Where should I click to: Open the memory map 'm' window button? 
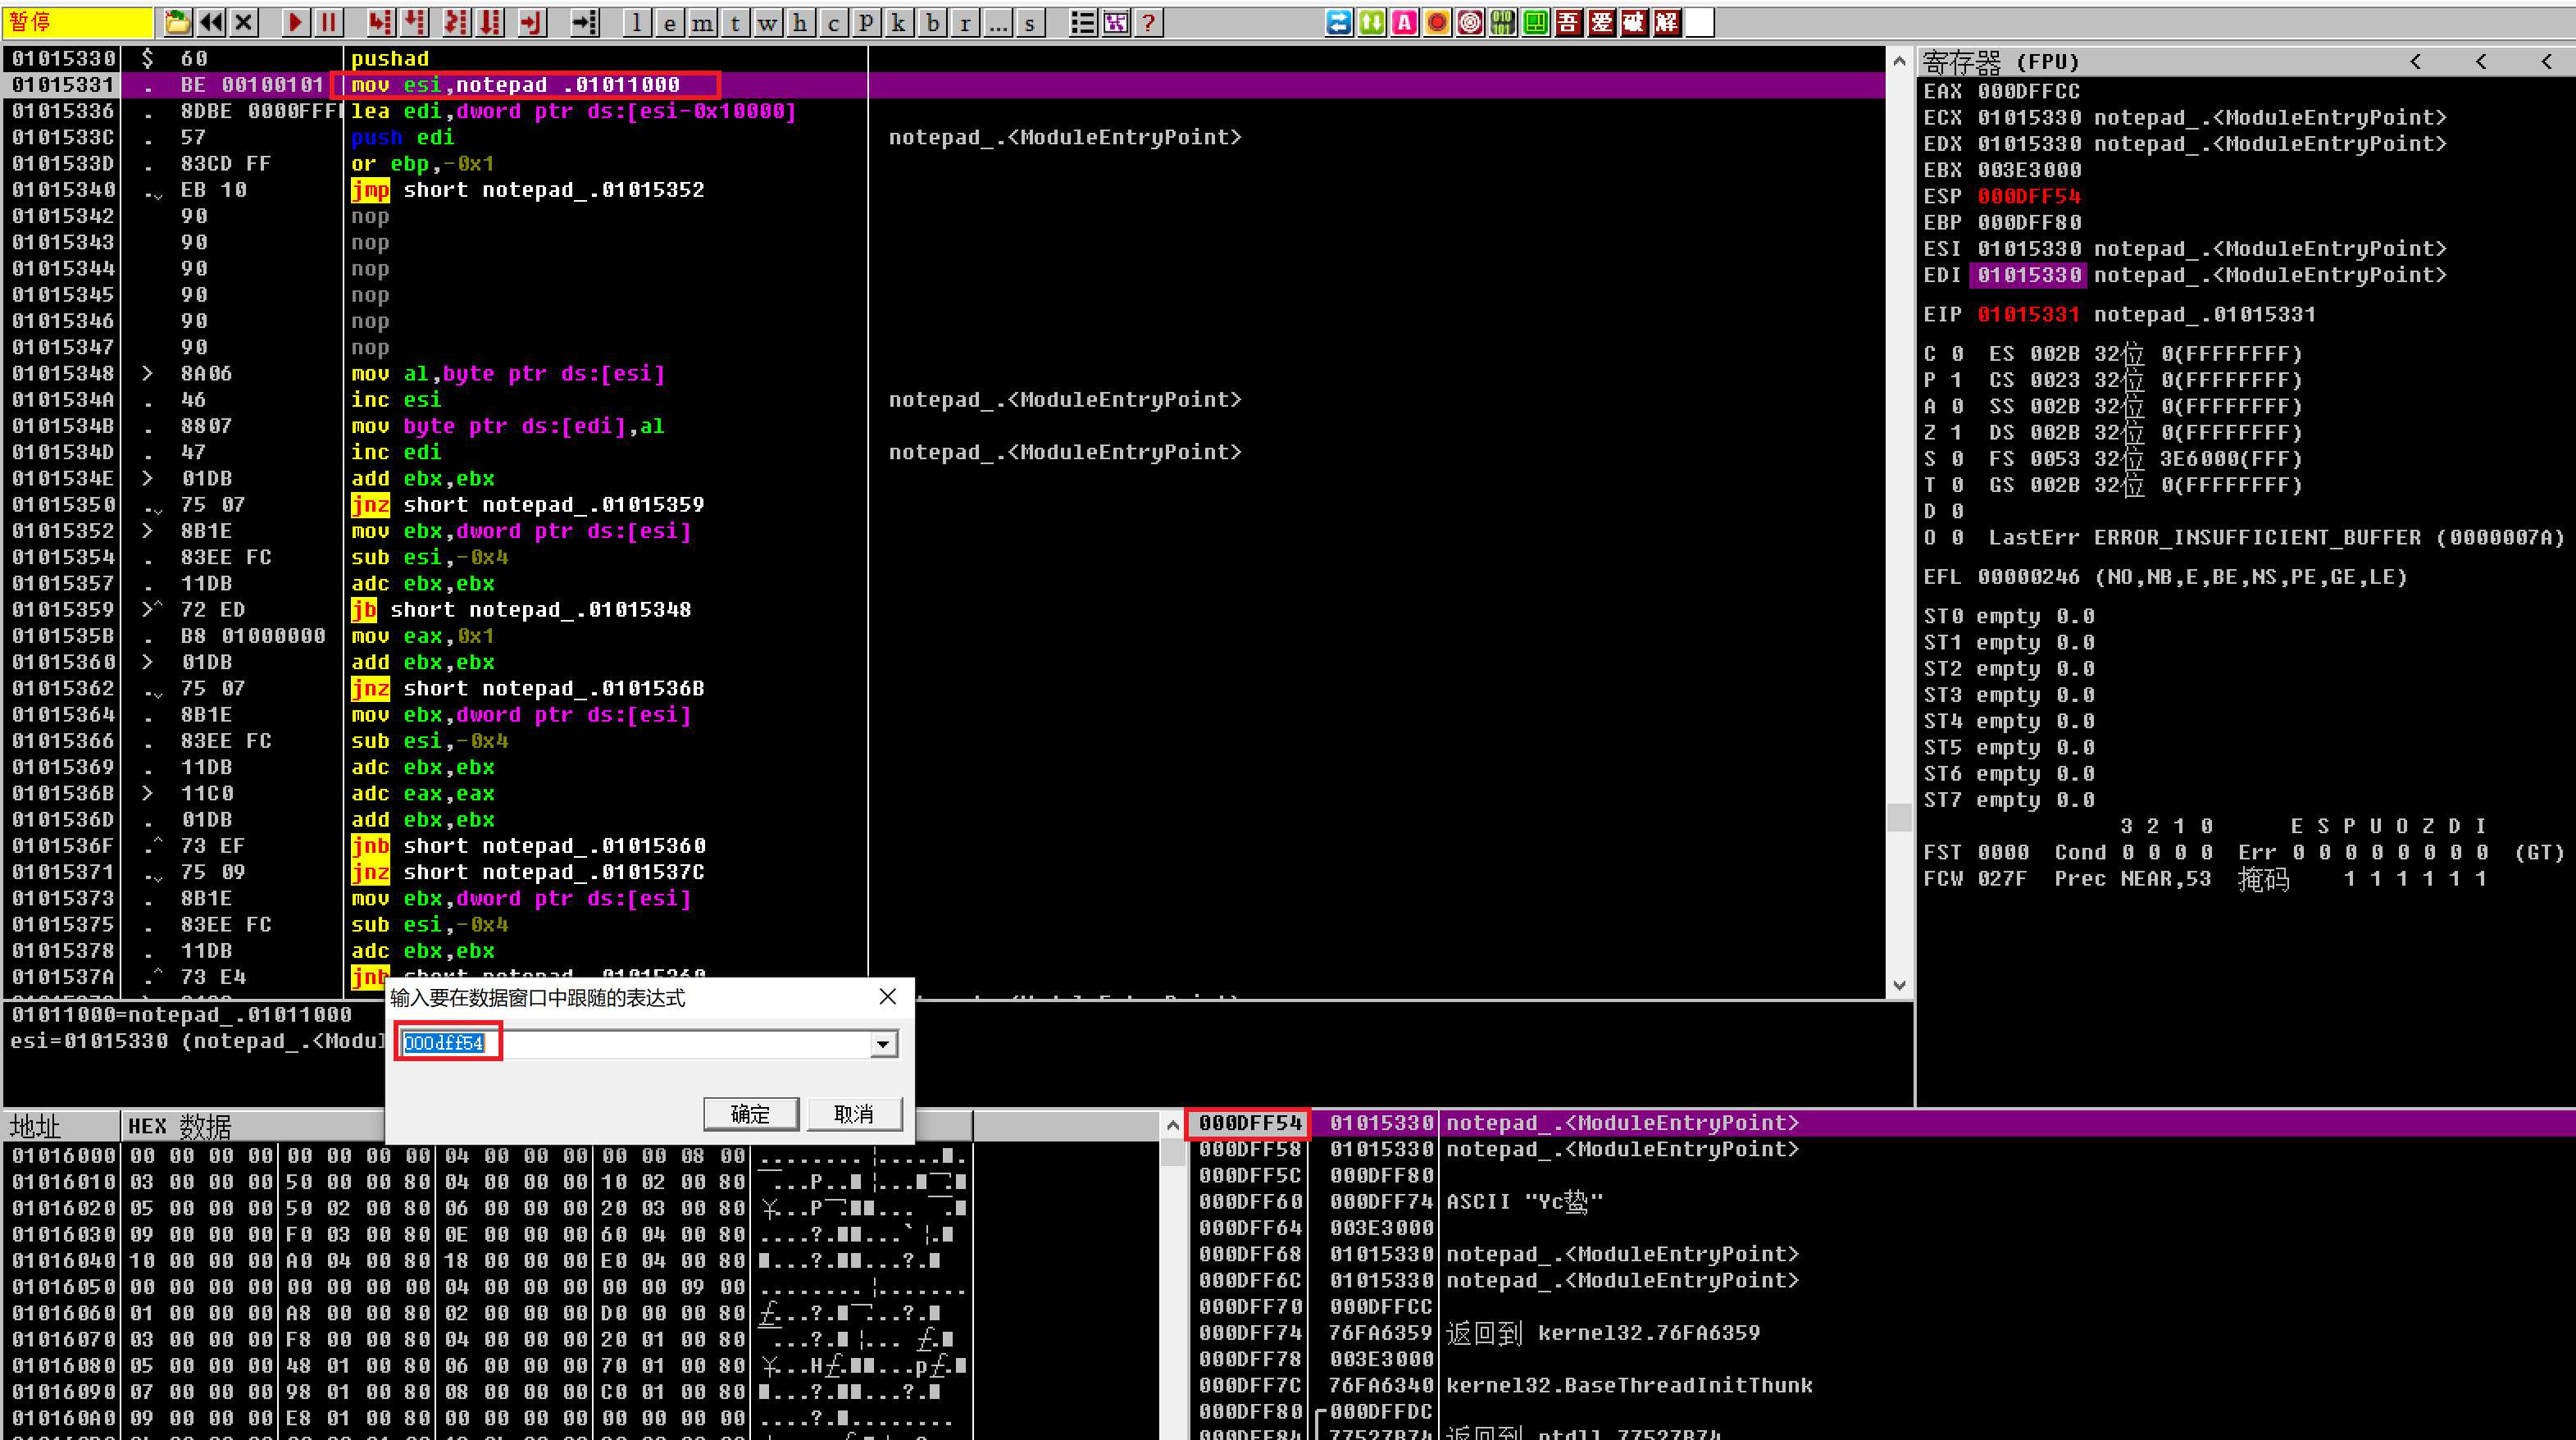(x=702, y=22)
